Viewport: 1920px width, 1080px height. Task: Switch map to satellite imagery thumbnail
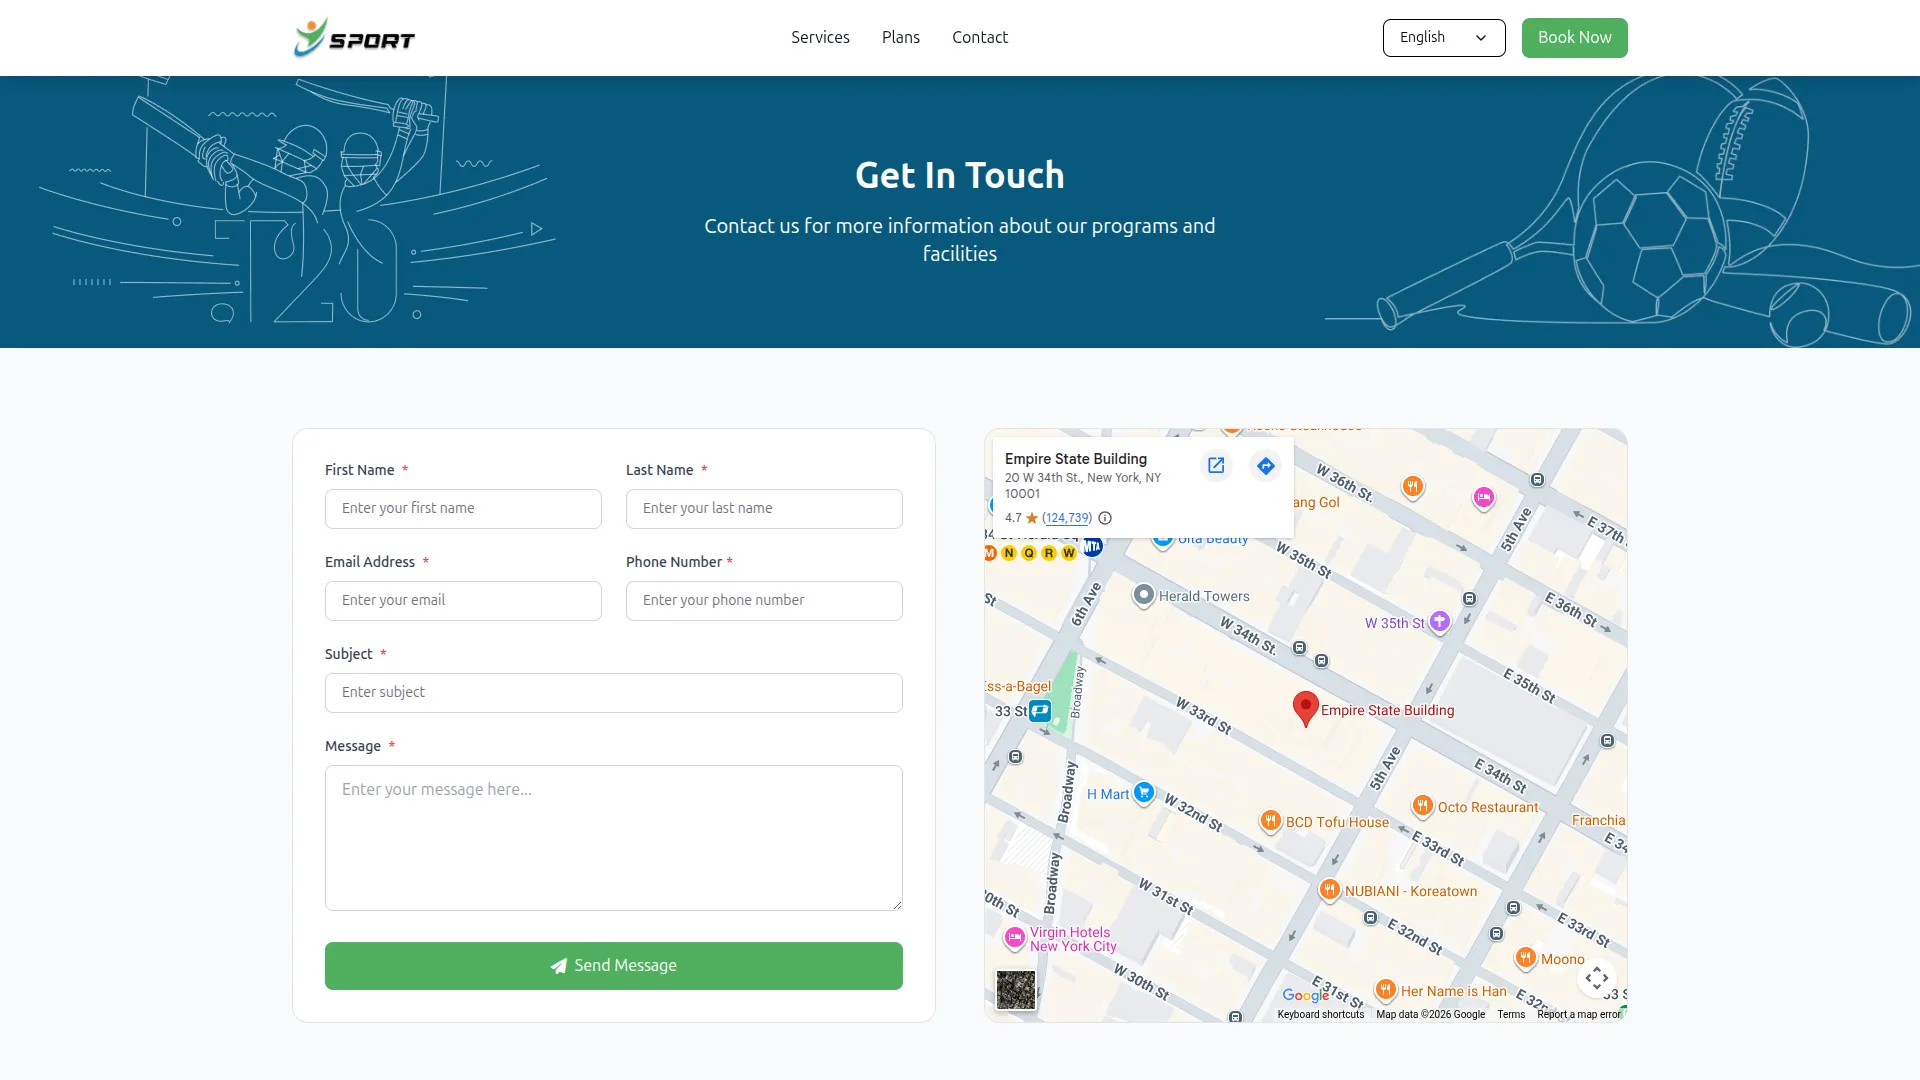(x=1016, y=990)
